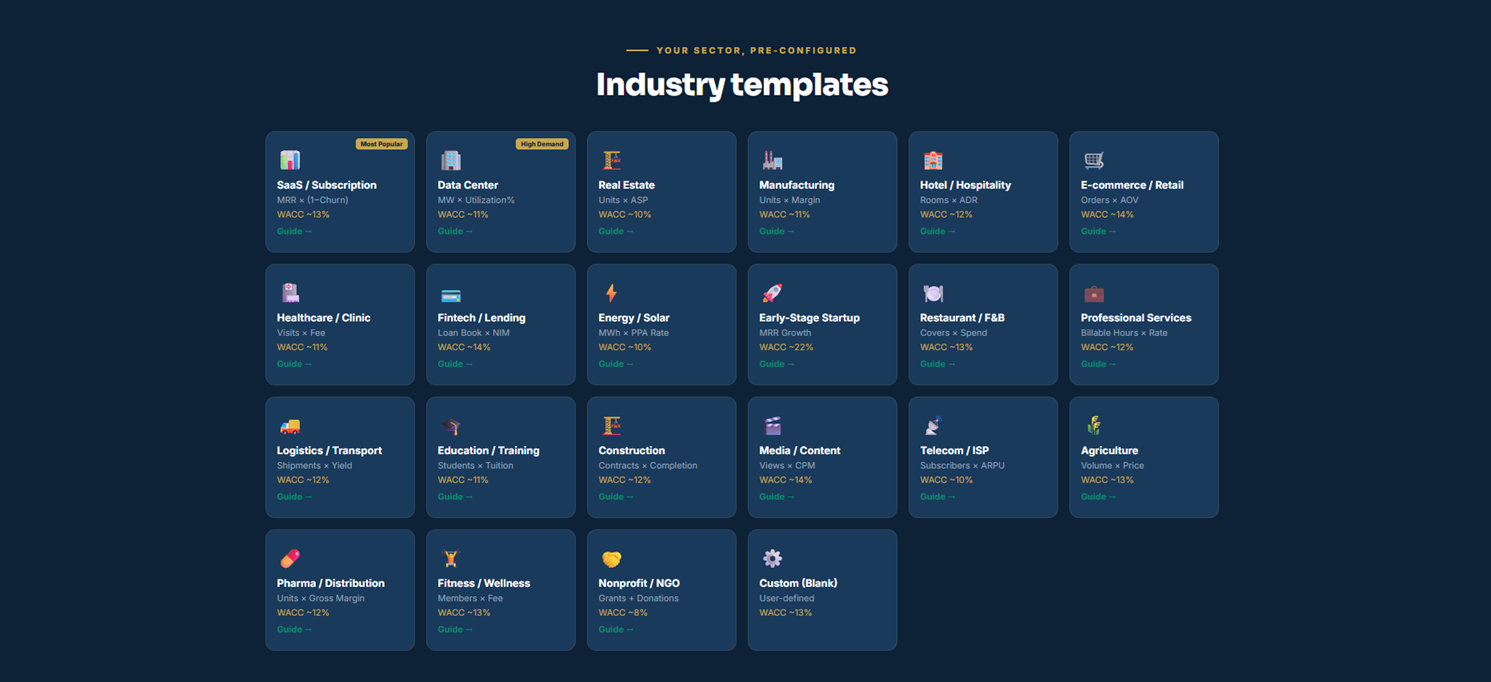Click the Manufacturing factory icon

772,160
